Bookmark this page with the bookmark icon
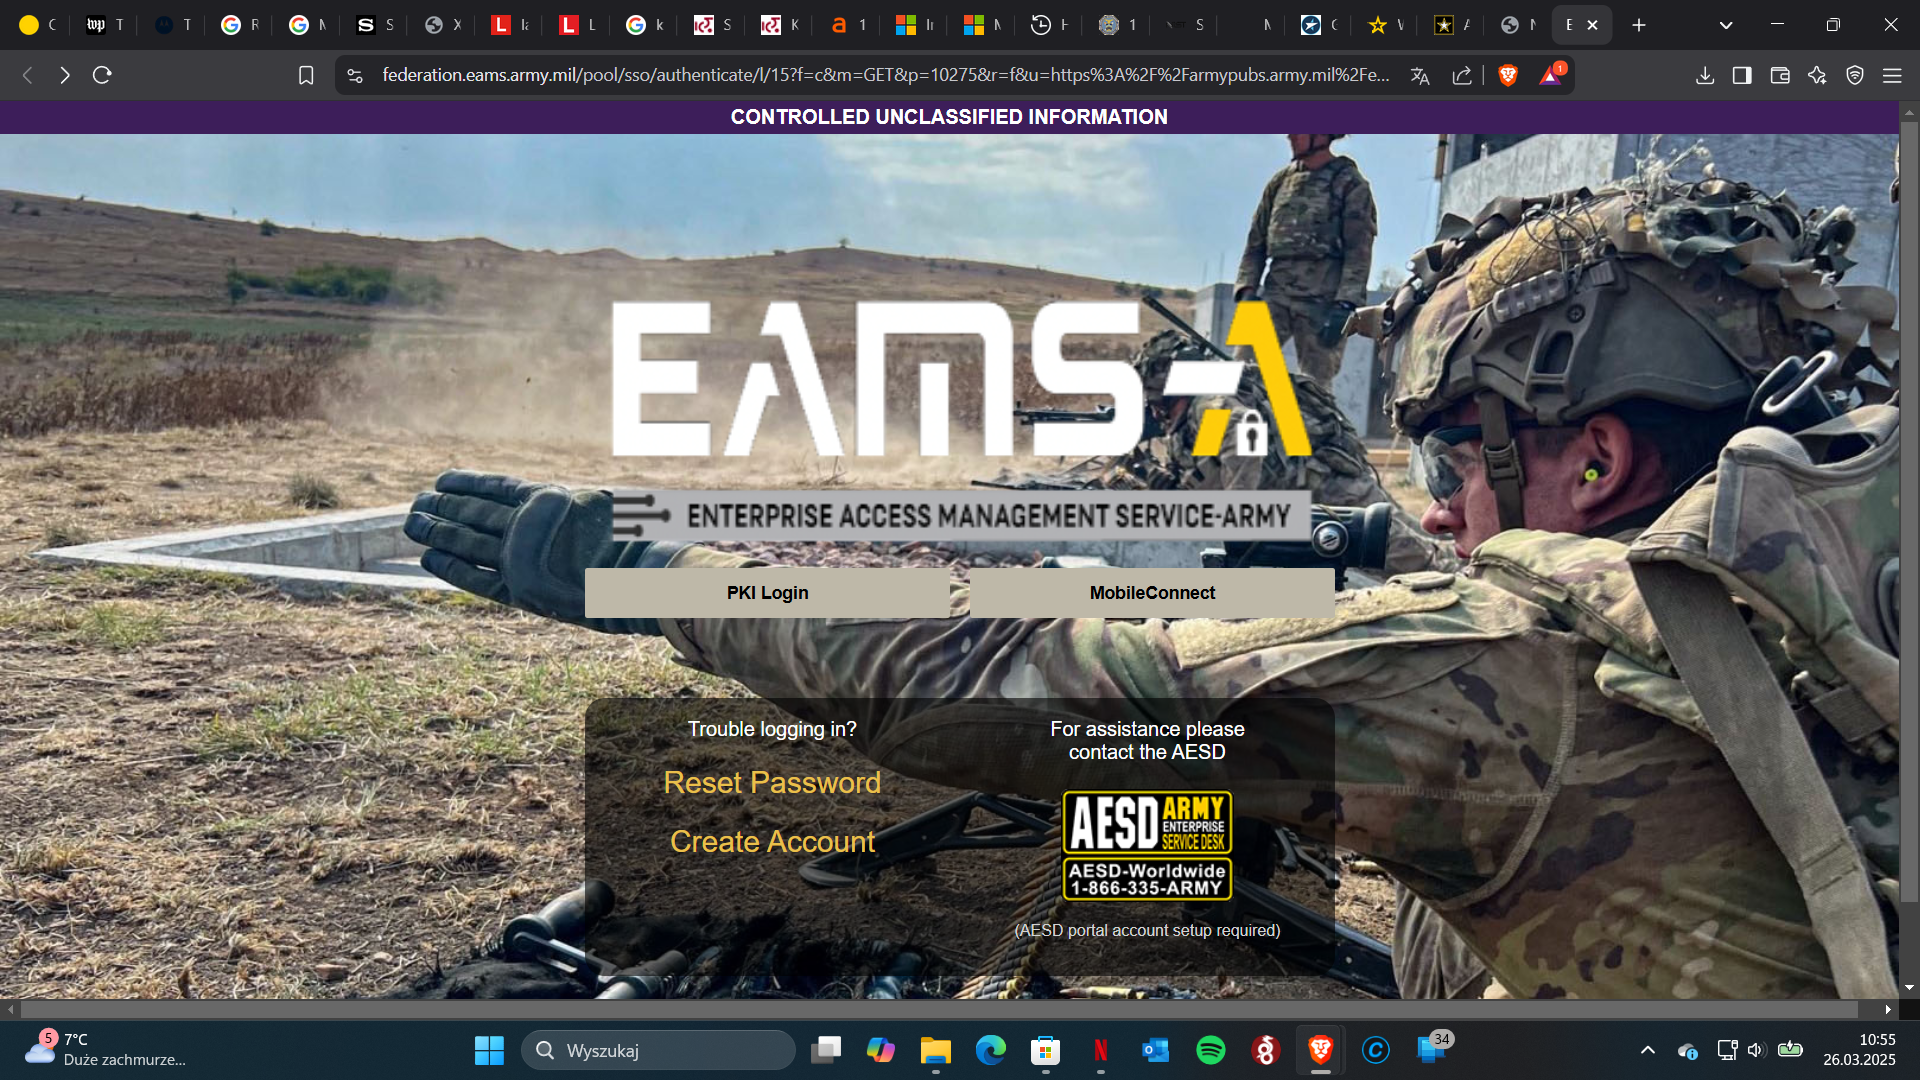Viewport: 1920px width, 1080px height. tap(306, 75)
